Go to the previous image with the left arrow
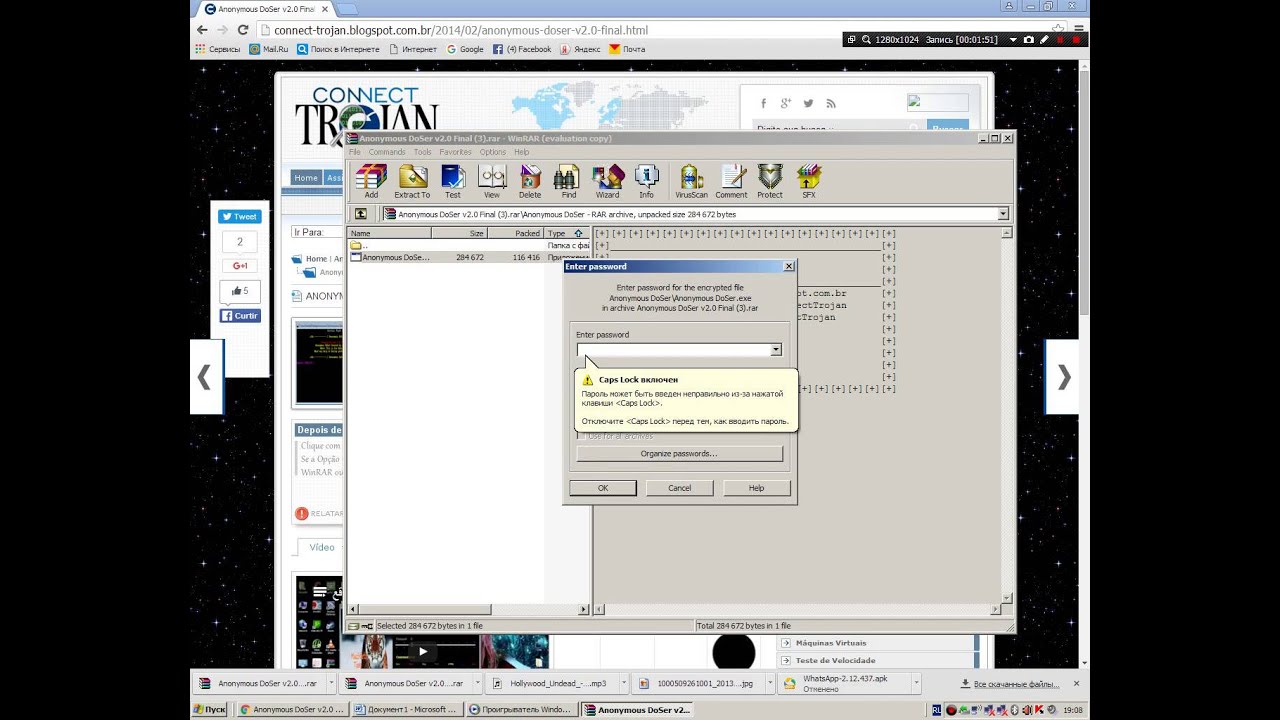The image size is (1280, 720). pos(205,377)
